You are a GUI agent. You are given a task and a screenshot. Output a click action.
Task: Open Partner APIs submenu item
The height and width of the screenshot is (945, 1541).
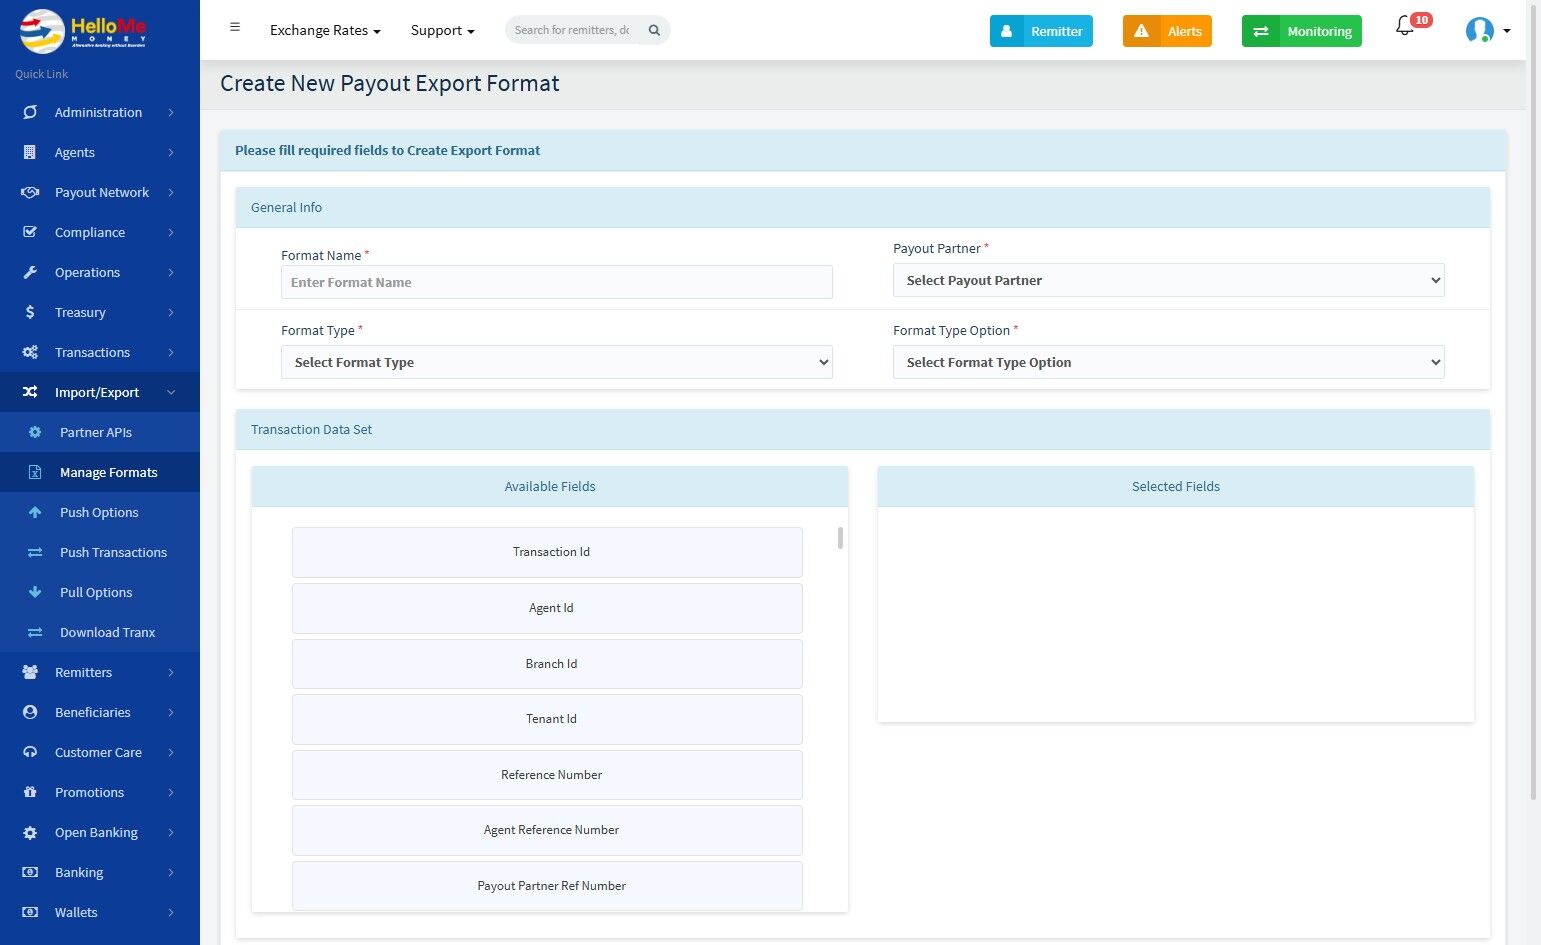pos(100,432)
